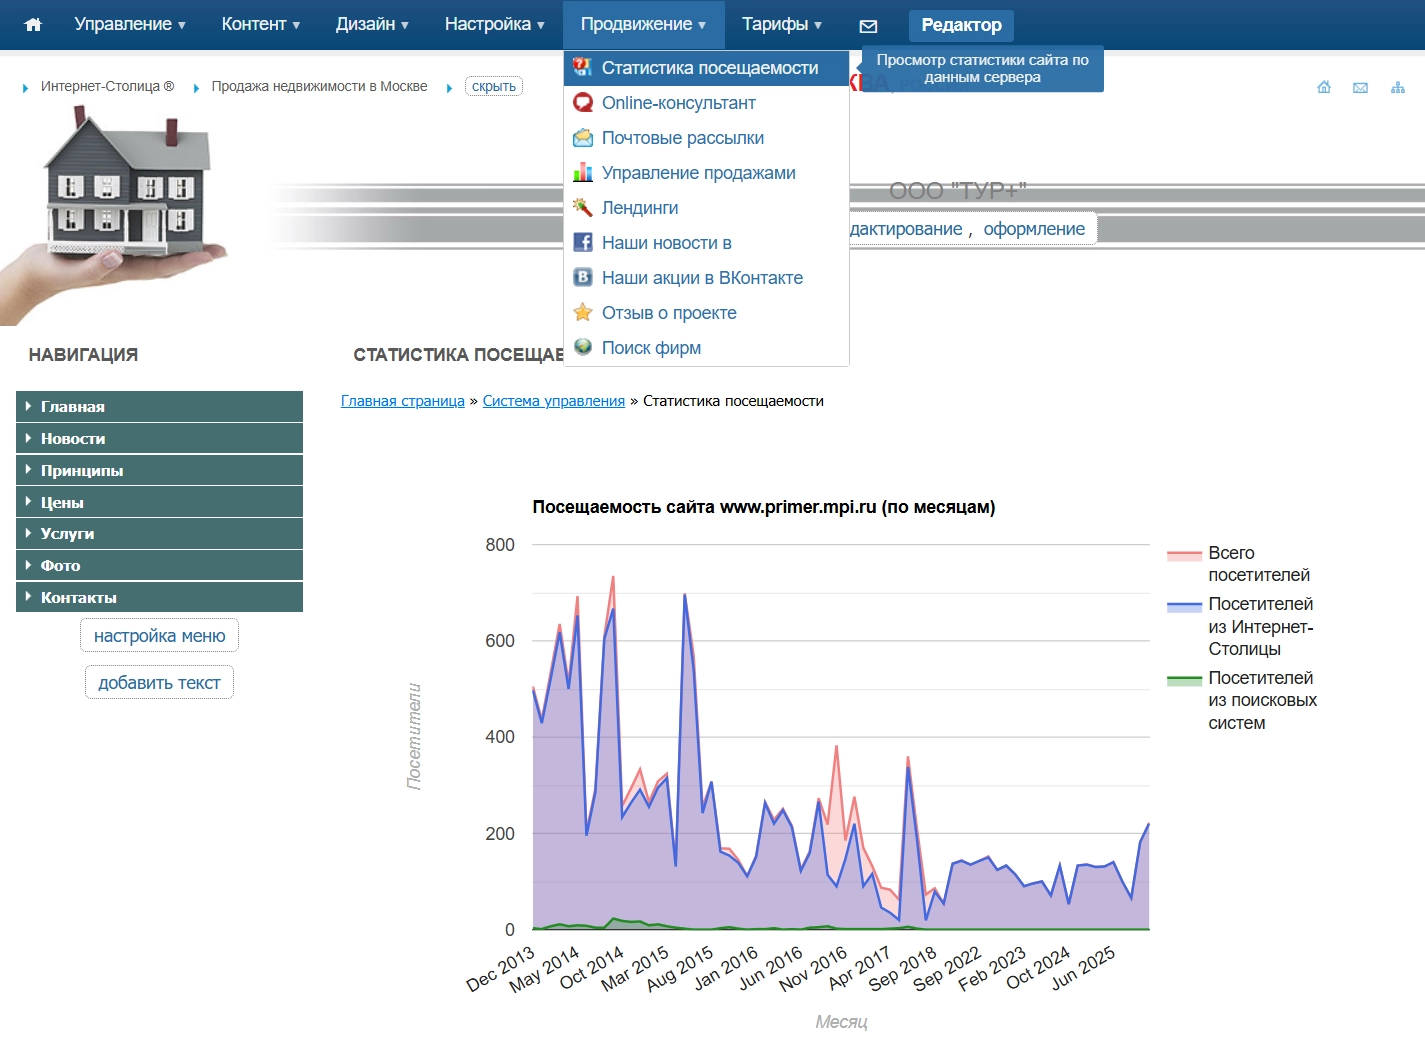Click the Управление продажами chart icon
This screenshot has width=1425, height=1051.
click(582, 173)
